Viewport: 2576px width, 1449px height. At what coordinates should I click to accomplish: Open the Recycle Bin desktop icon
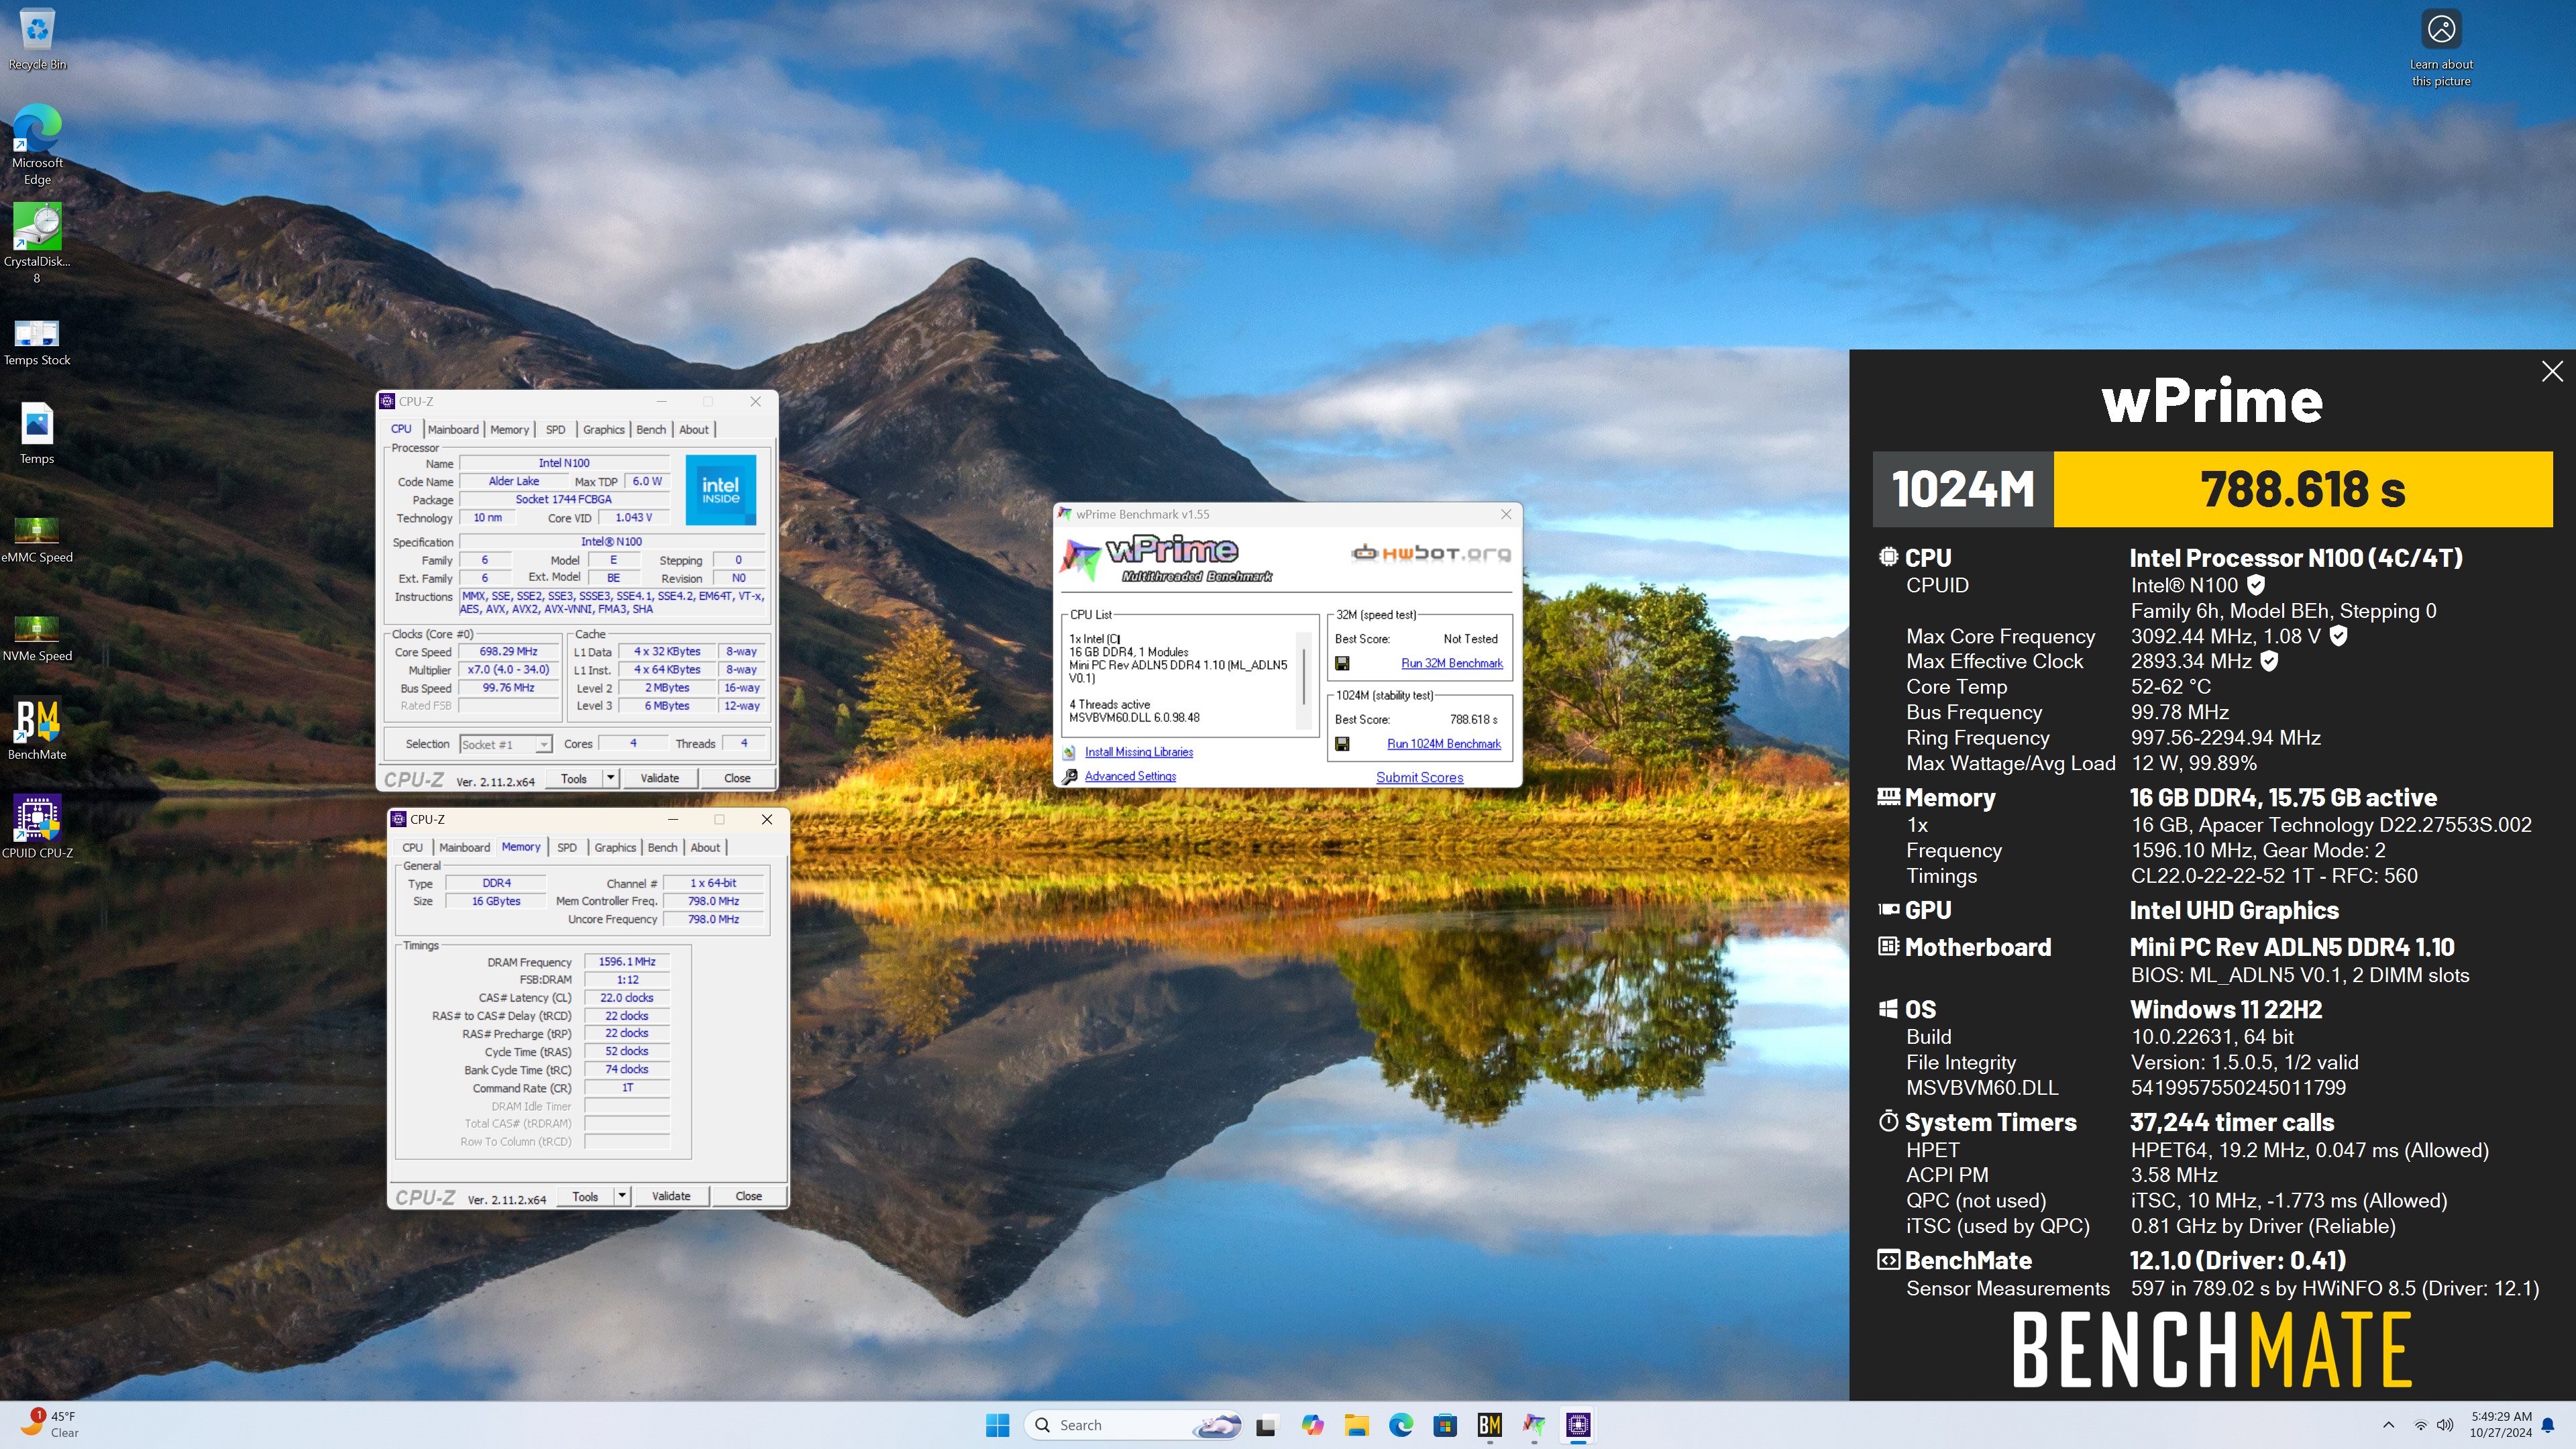37,38
